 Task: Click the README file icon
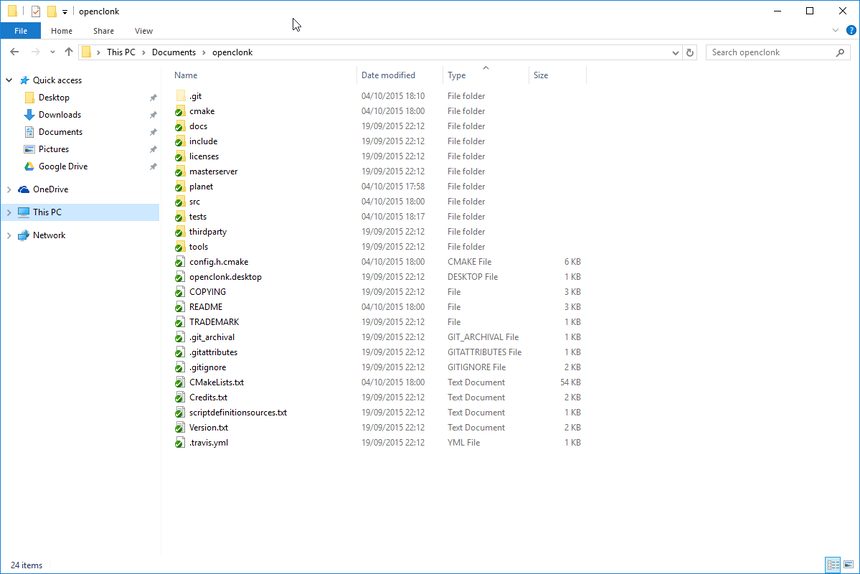click(179, 307)
